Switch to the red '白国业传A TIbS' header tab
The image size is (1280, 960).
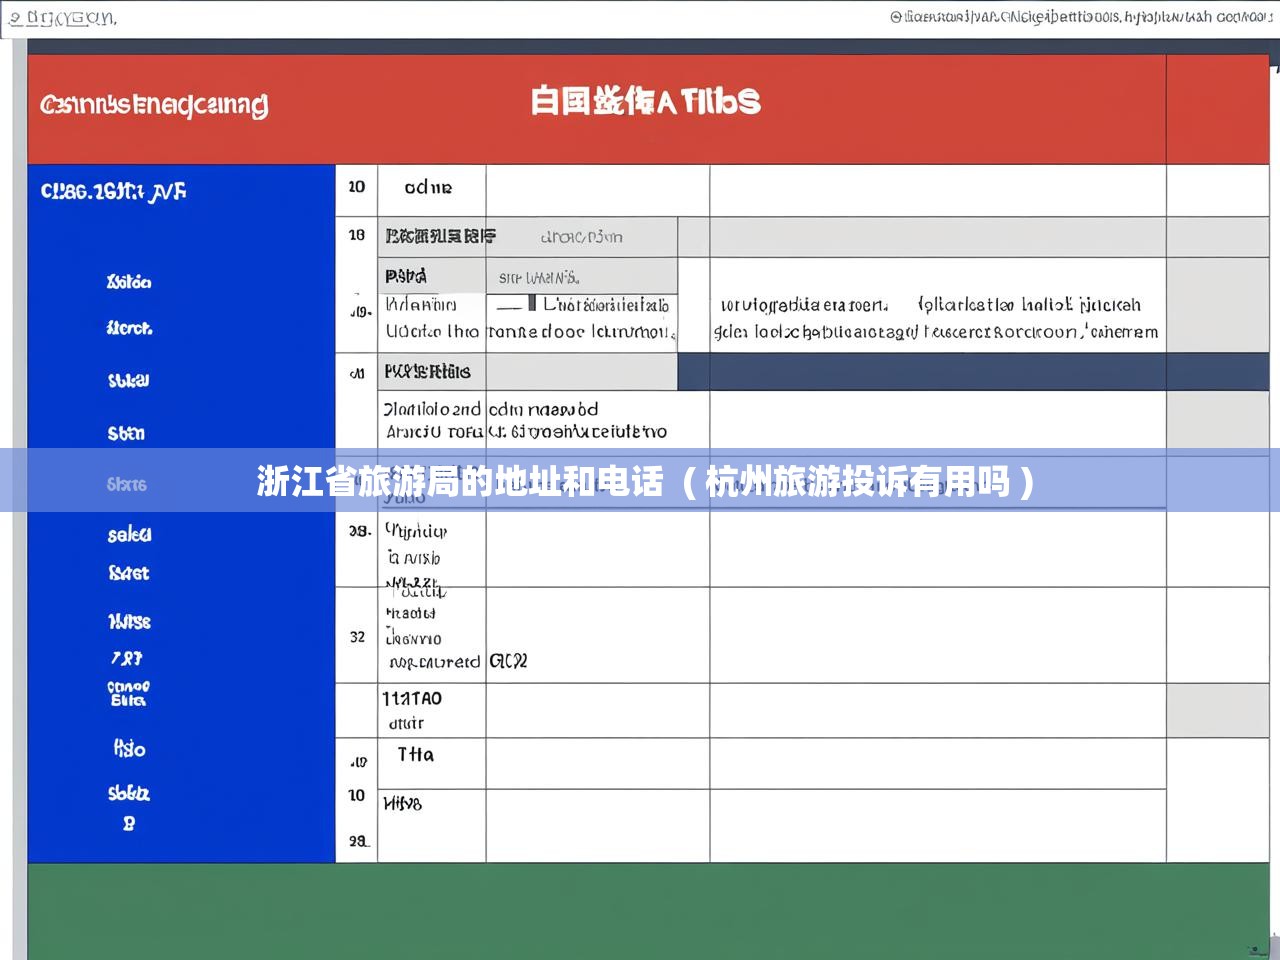point(645,102)
